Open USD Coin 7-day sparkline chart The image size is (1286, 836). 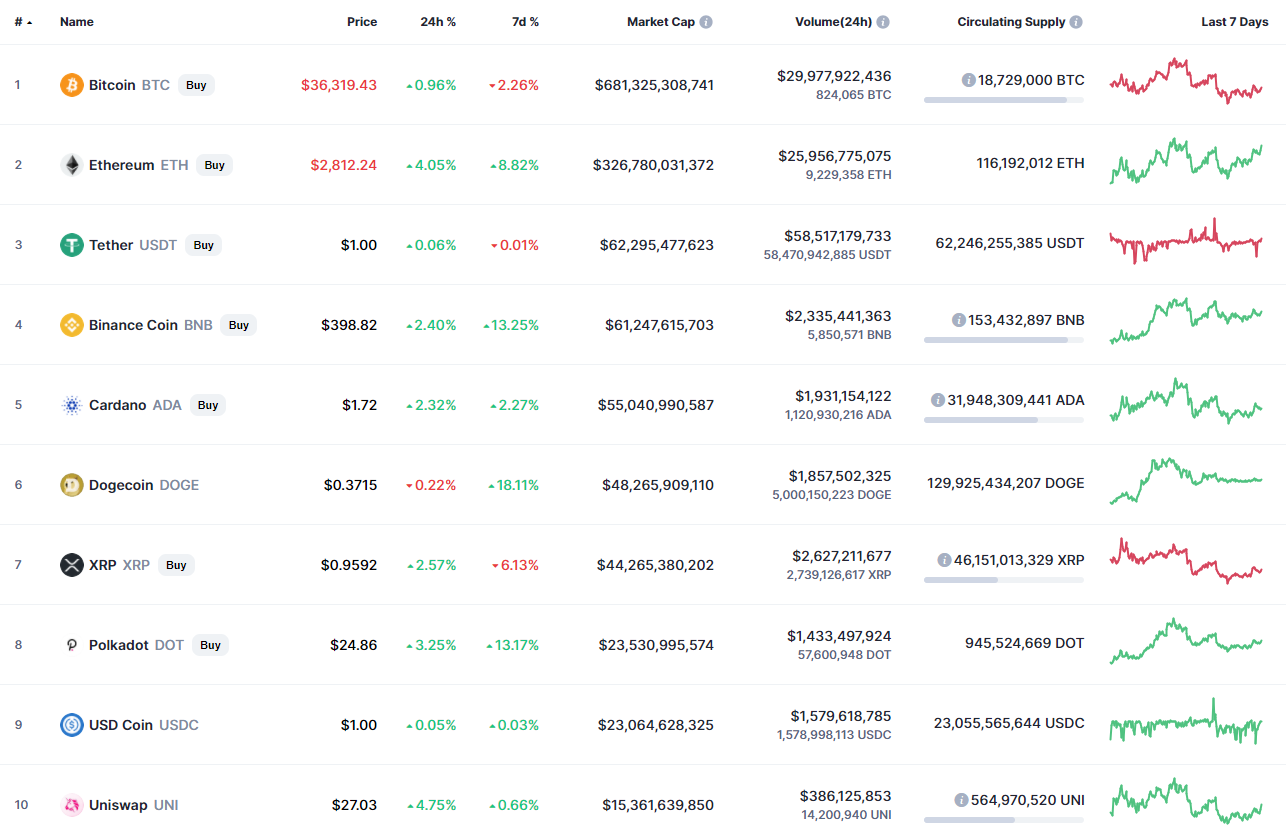[x=1186, y=721]
